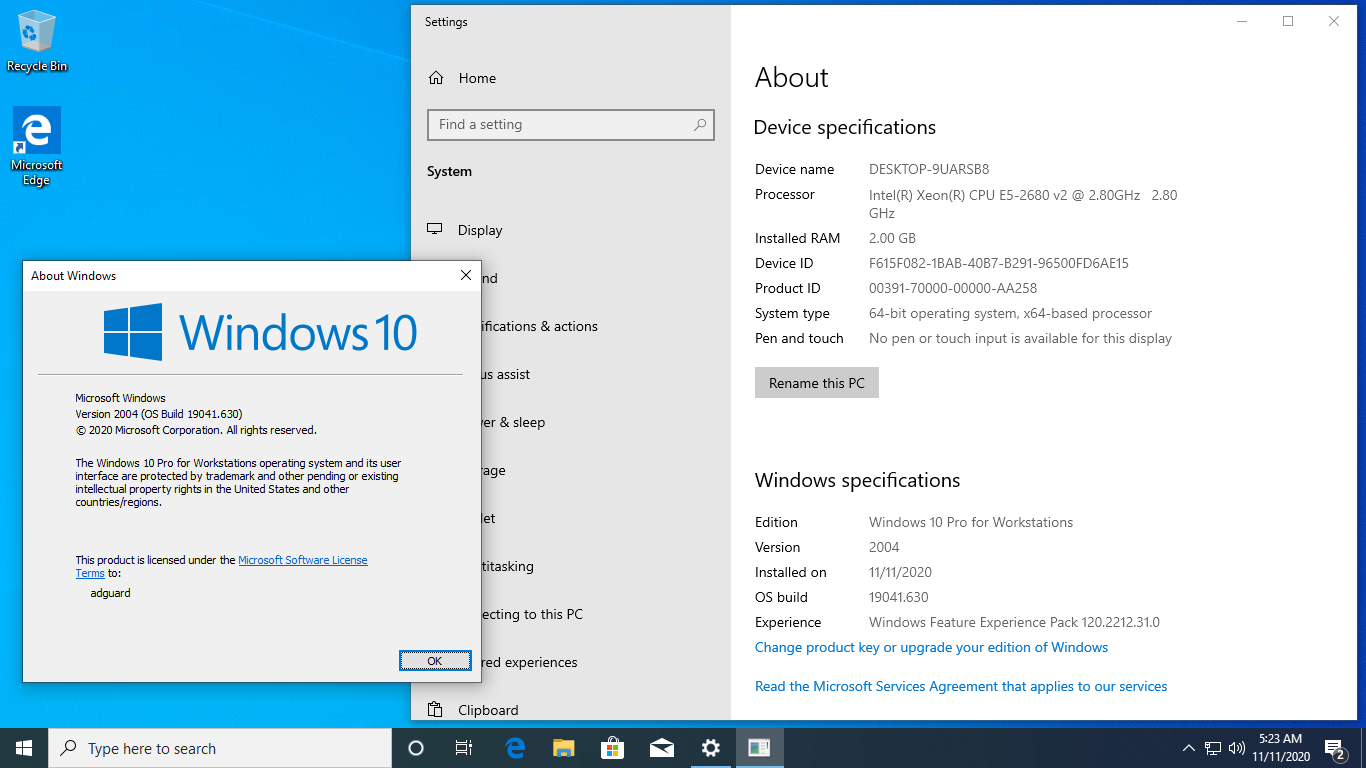Open Task View on the taskbar
1366x768 pixels.
pos(464,748)
